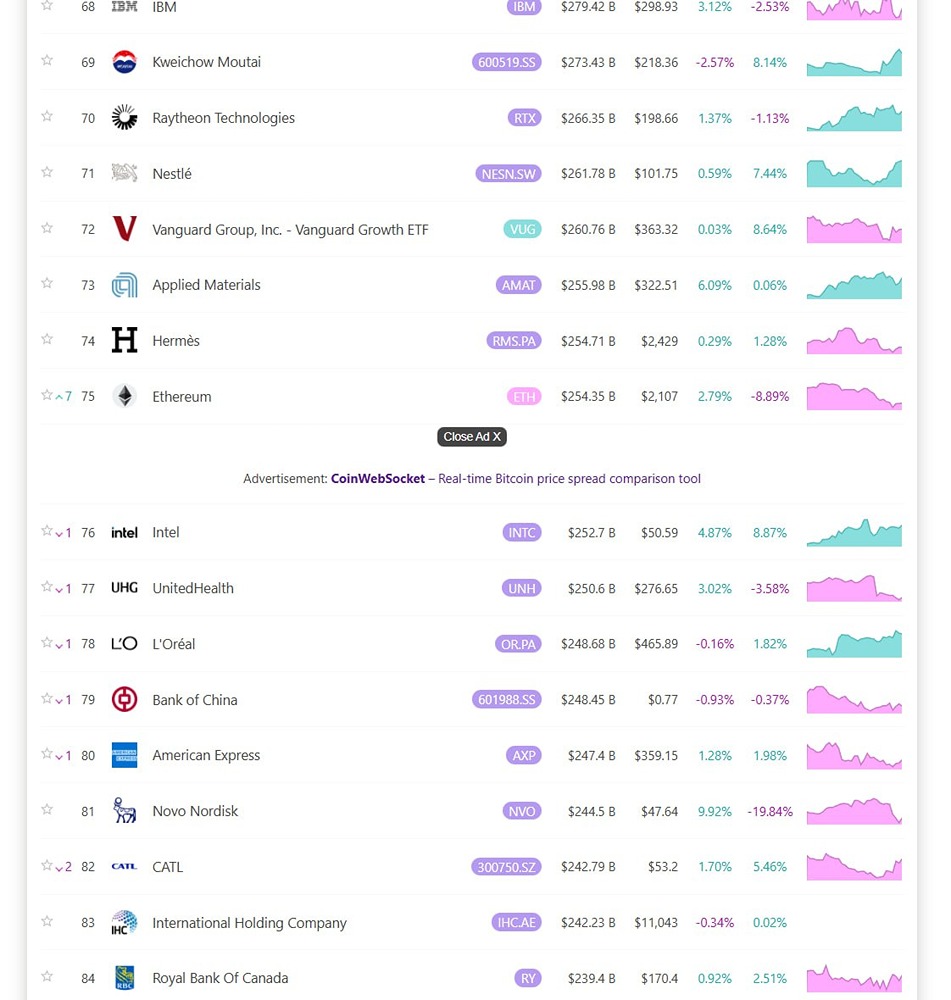This screenshot has width=951, height=1000.
Task: Open the Intel company name link
Action: (x=166, y=533)
